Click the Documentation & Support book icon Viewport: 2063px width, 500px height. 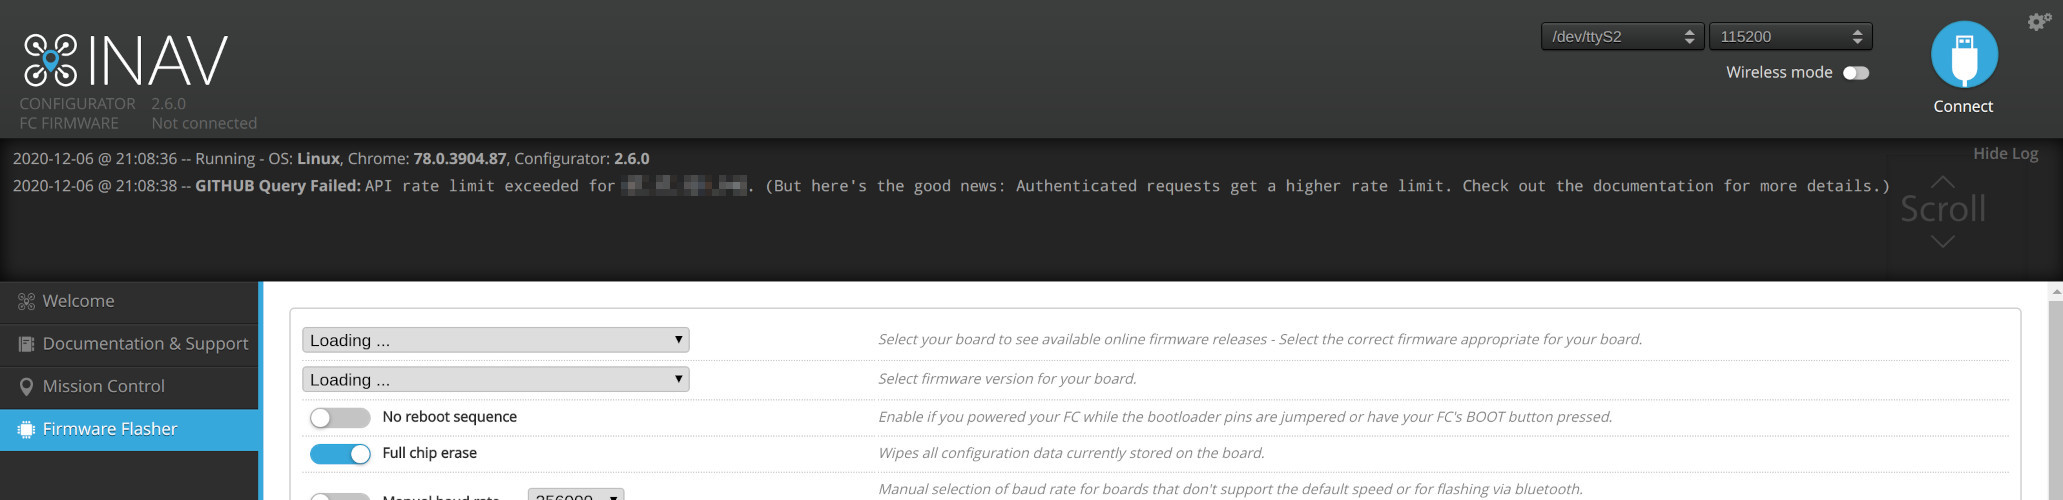pyautogui.click(x=27, y=344)
